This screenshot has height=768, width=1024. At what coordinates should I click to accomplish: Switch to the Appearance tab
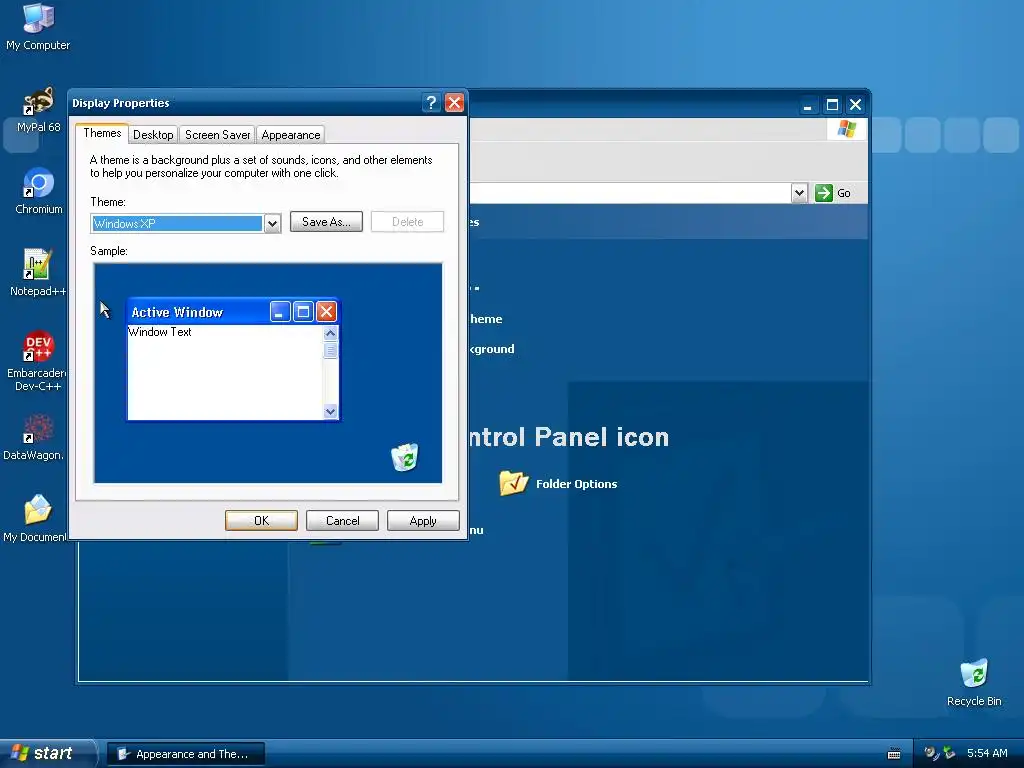point(291,135)
